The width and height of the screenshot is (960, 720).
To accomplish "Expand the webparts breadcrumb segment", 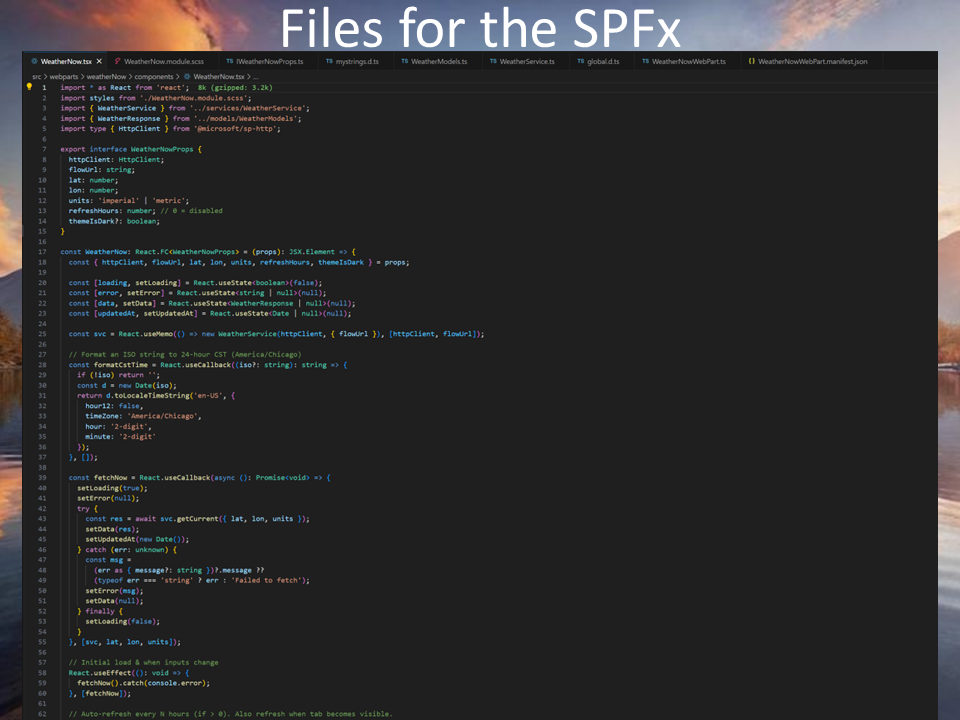I will click(64, 77).
